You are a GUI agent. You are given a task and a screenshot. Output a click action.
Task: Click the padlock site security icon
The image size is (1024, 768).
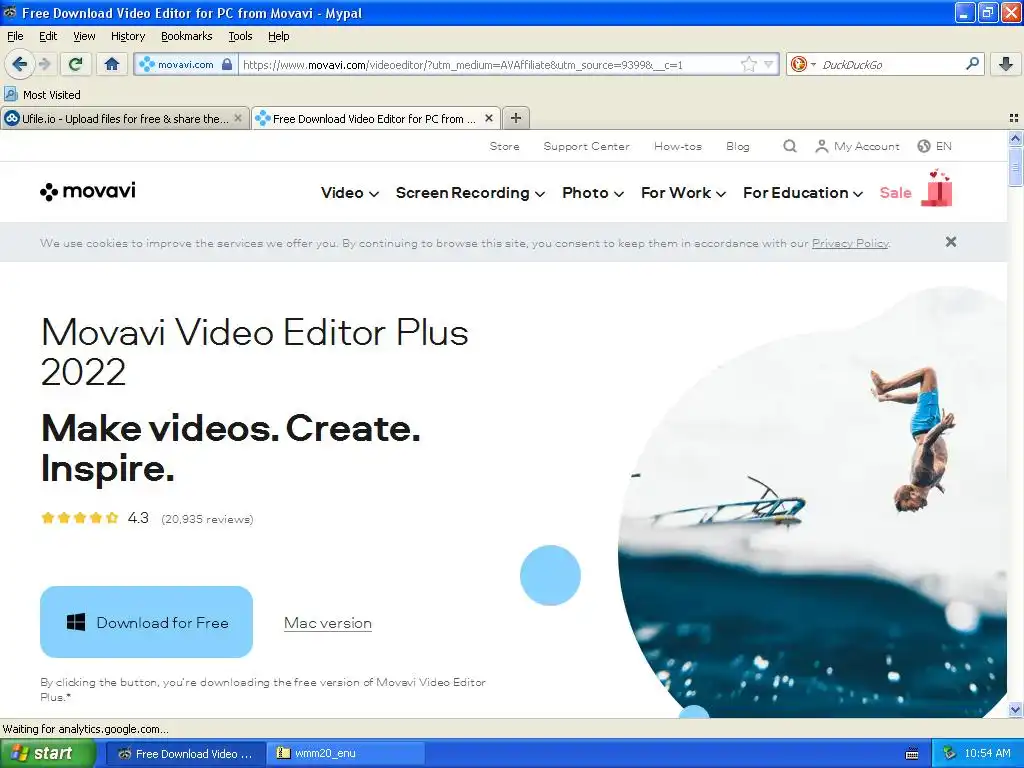227,64
